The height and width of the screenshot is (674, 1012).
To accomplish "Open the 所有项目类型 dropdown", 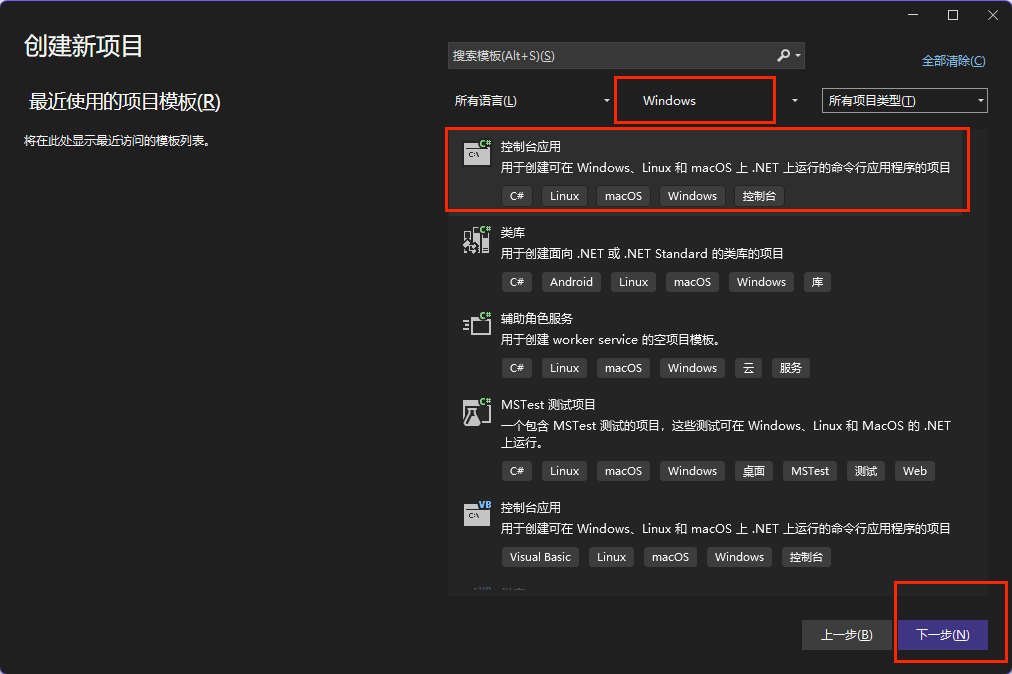I will (x=903, y=100).
